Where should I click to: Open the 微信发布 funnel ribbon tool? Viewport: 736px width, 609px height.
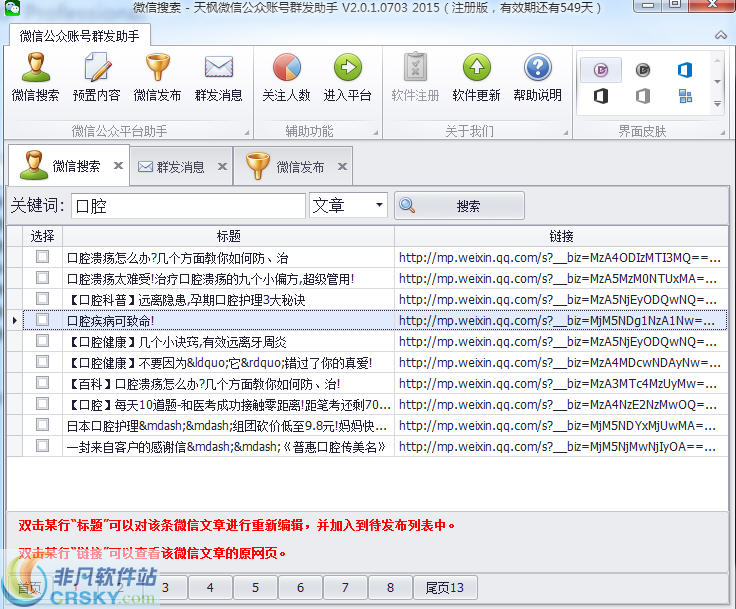click(x=157, y=77)
